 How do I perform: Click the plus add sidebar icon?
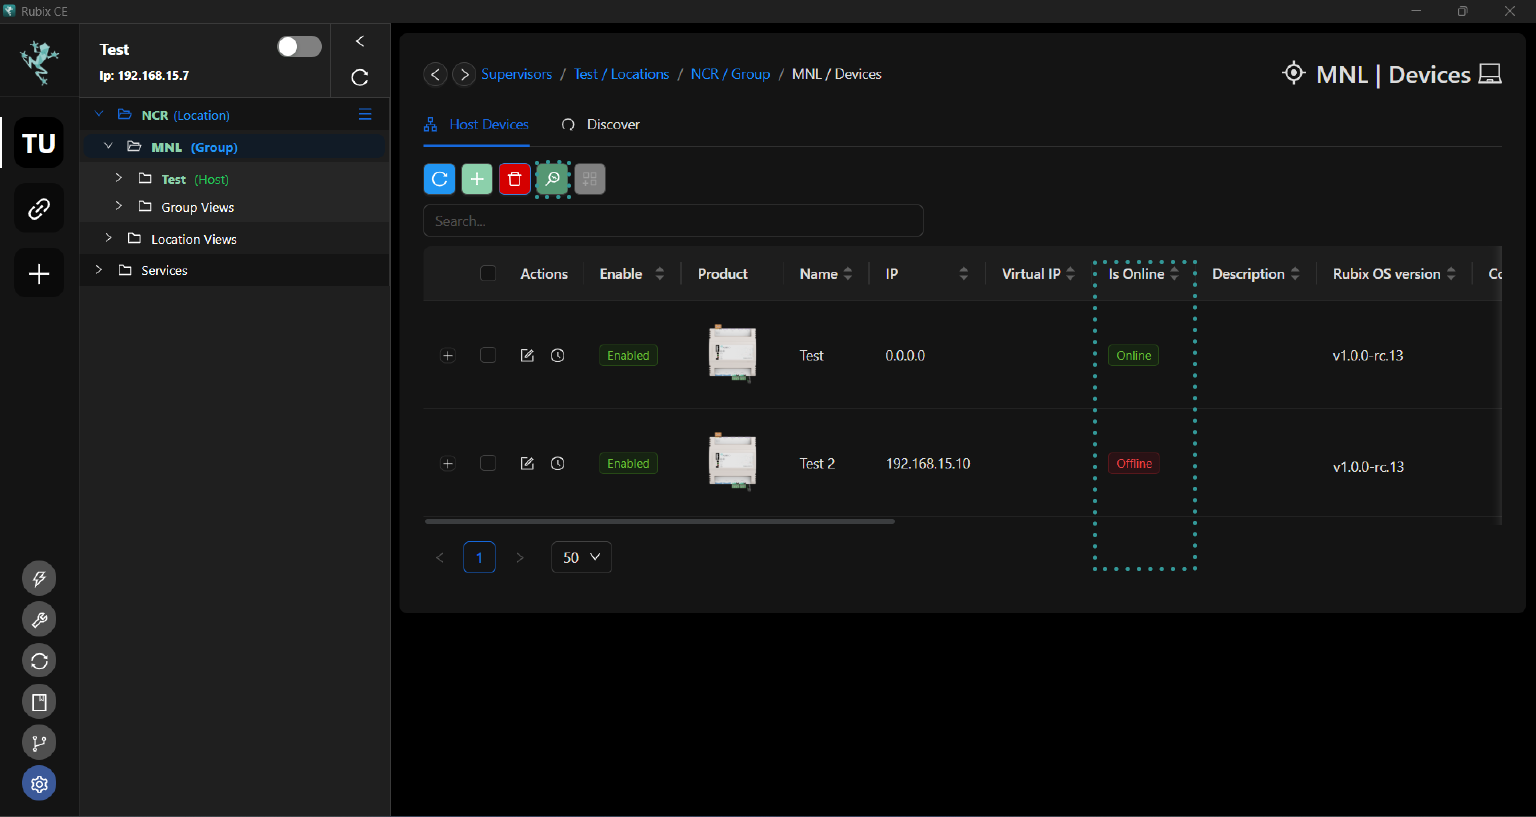(39, 273)
